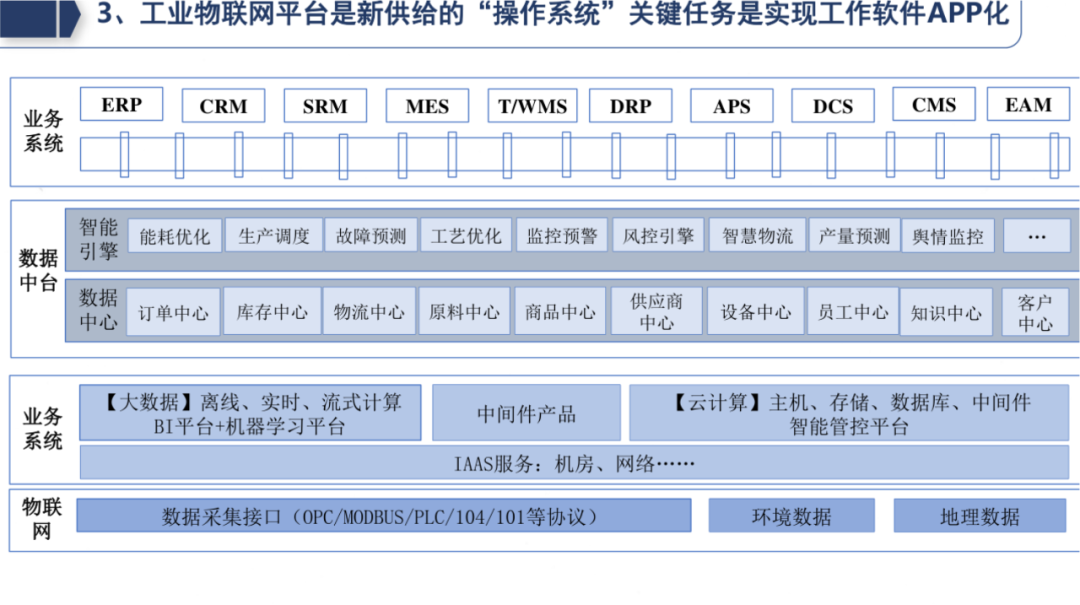The width and height of the screenshot is (1080, 605).
Task: Open the 舆情监控 engine module
Action: click(947, 235)
